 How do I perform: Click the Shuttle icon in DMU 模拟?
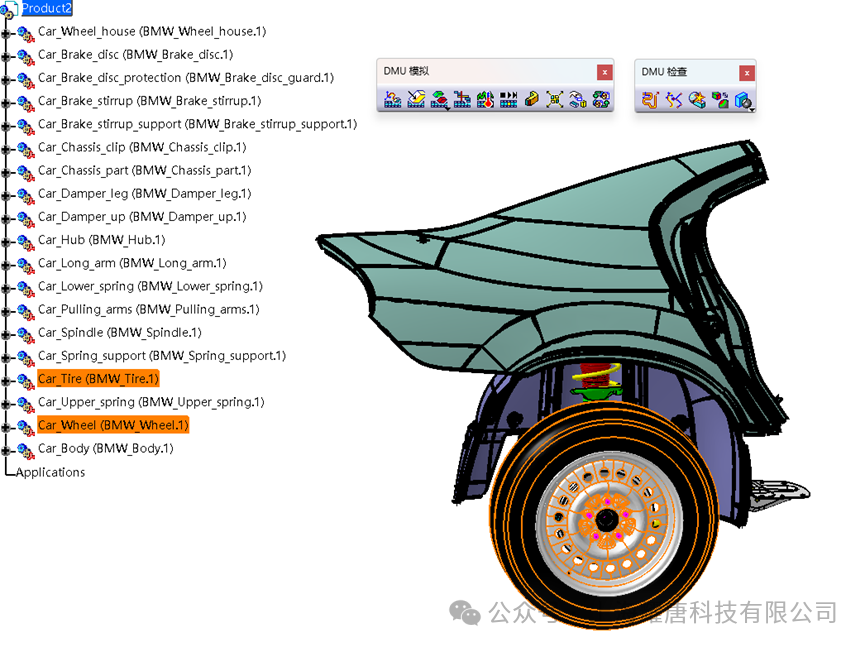pyautogui.click(x=578, y=100)
